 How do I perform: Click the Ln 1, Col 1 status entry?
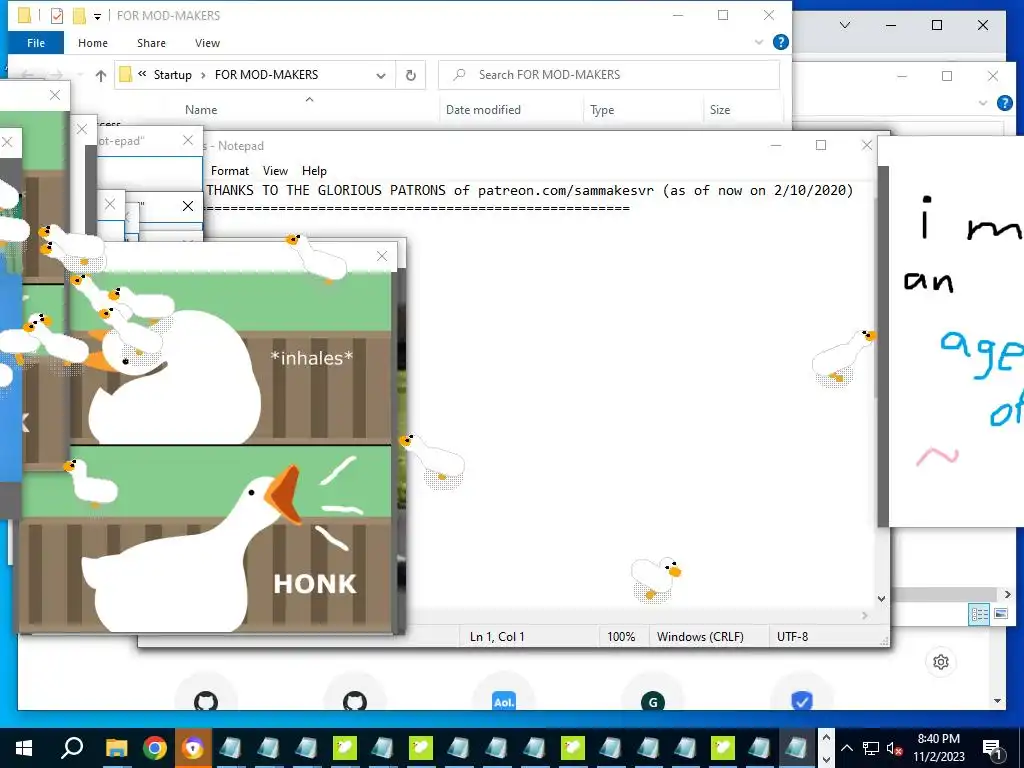pos(497,636)
